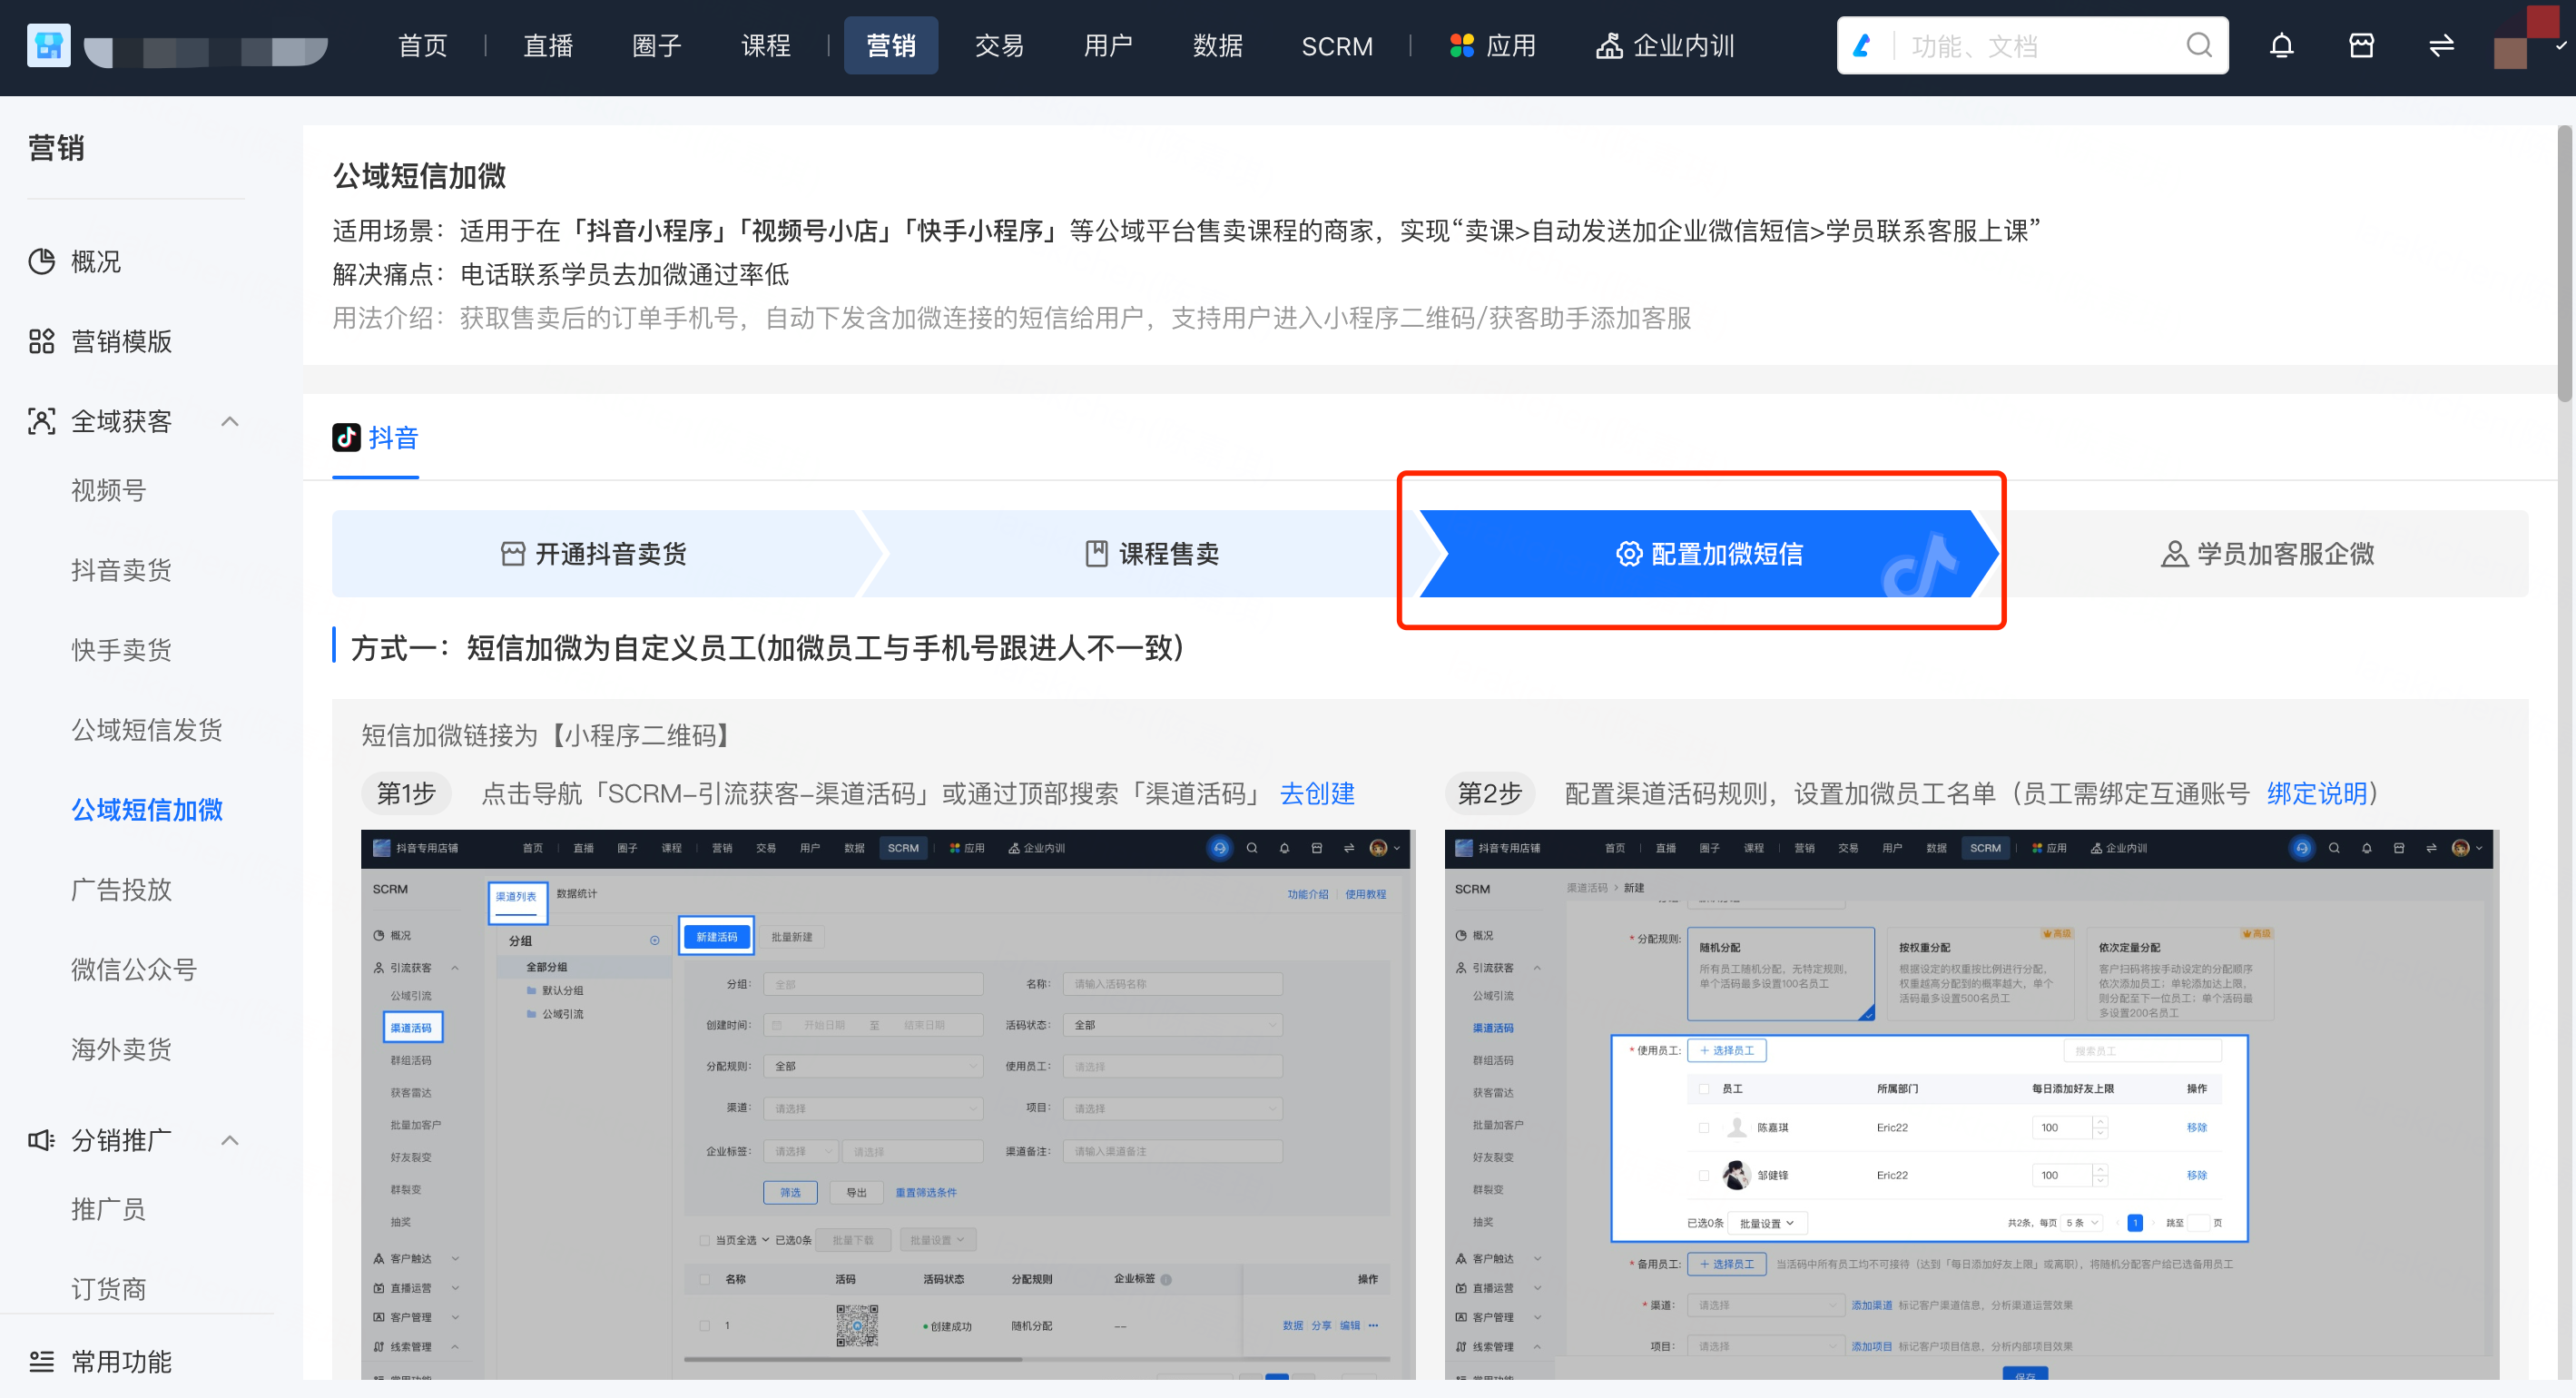
Task: Open 公域短信加微 in sidebar
Action: click(x=147, y=810)
